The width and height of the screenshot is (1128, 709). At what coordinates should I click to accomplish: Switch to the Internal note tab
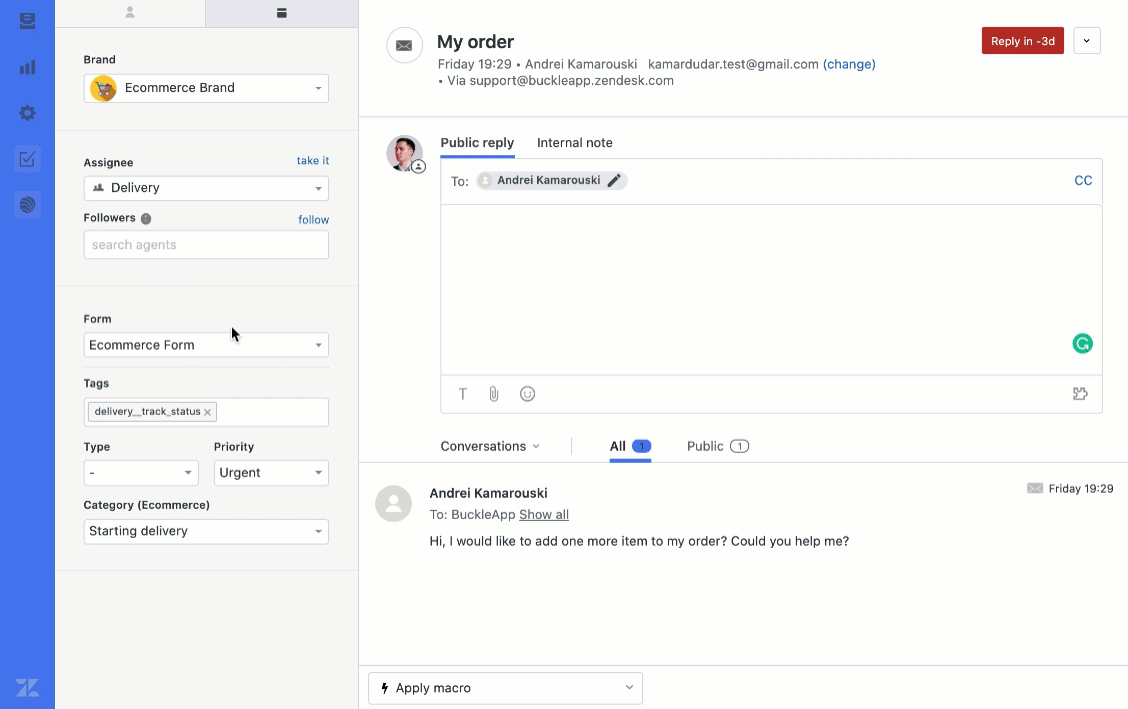(574, 142)
